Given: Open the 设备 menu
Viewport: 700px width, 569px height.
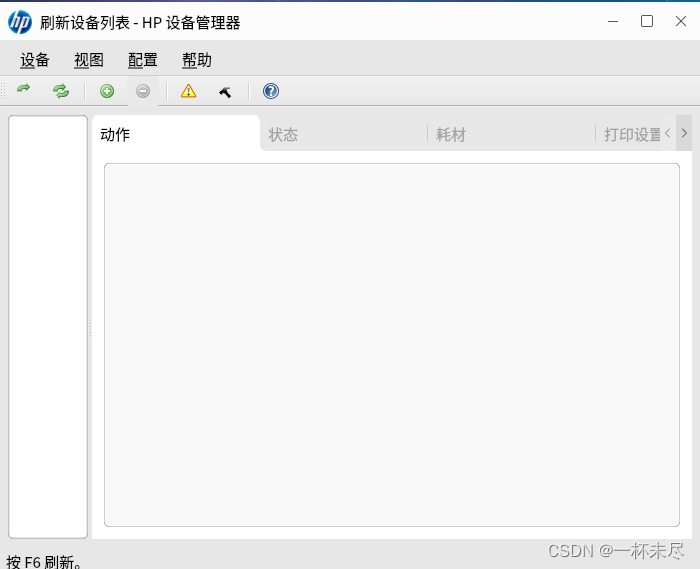Looking at the screenshot, I should (x=35, y=60).
